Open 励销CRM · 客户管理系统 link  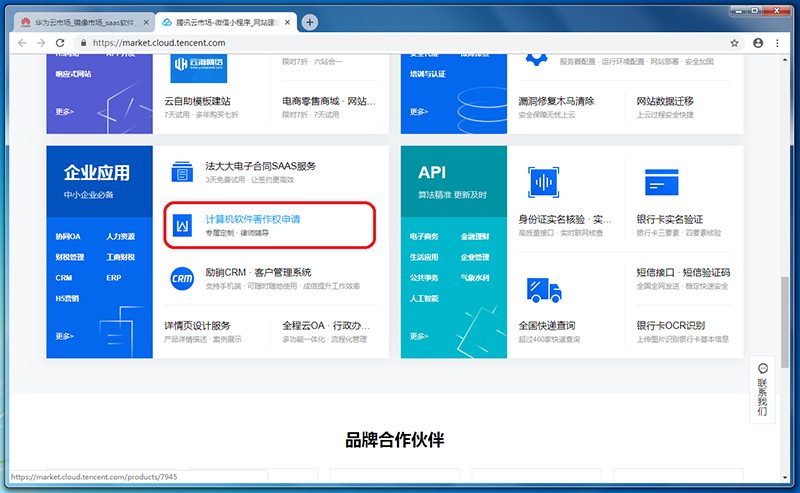[258, 273]
